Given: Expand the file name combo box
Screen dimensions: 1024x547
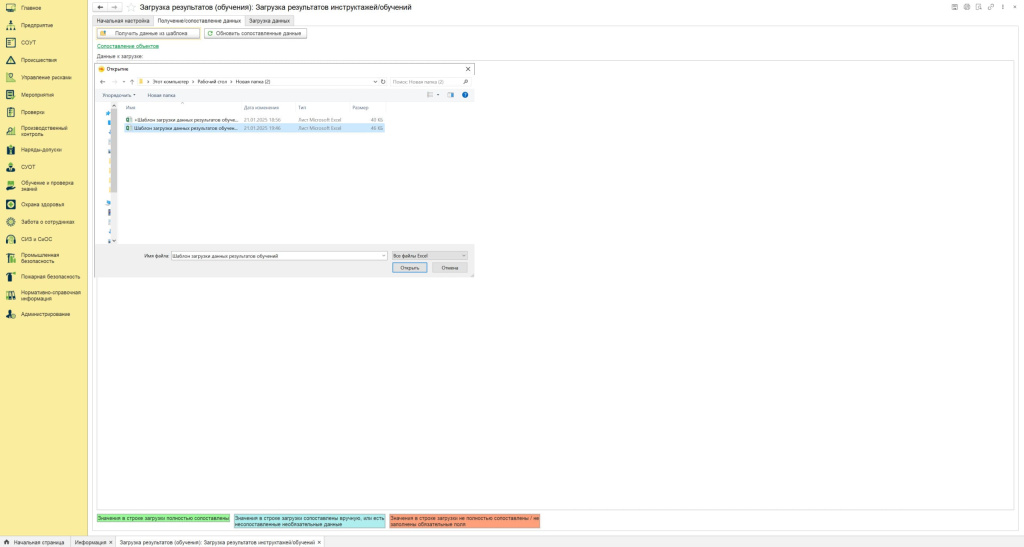Looking at the screenshot, I should (x=384, y=256).
